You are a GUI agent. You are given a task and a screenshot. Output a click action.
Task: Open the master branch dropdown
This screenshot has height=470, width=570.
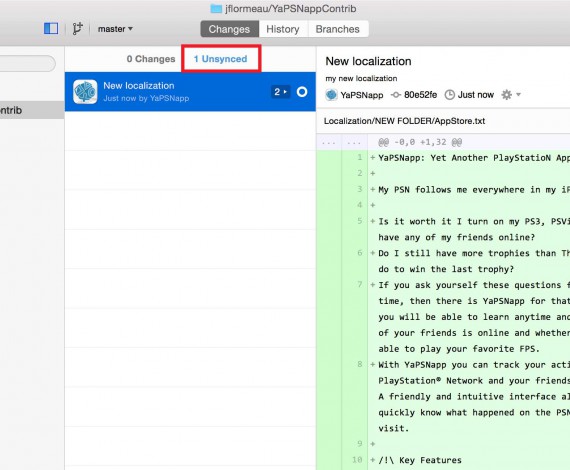click(x=115, y=29)
